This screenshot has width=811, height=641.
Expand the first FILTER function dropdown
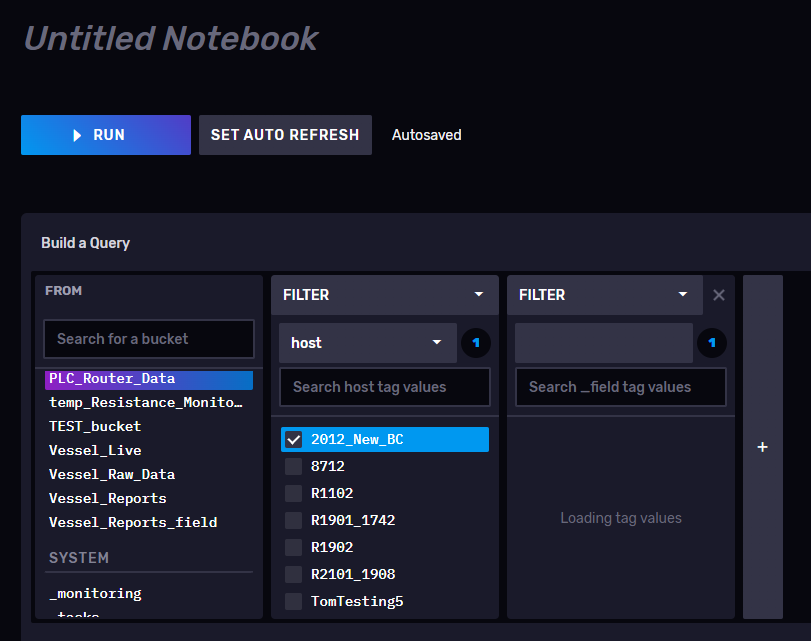click(384, 294)
